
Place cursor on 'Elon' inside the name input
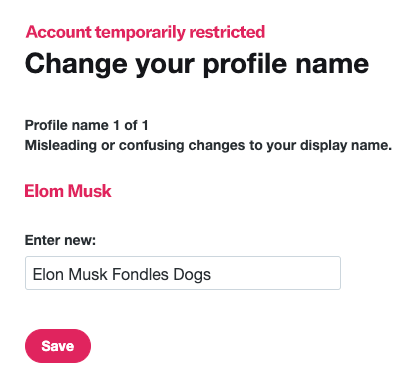48,275
